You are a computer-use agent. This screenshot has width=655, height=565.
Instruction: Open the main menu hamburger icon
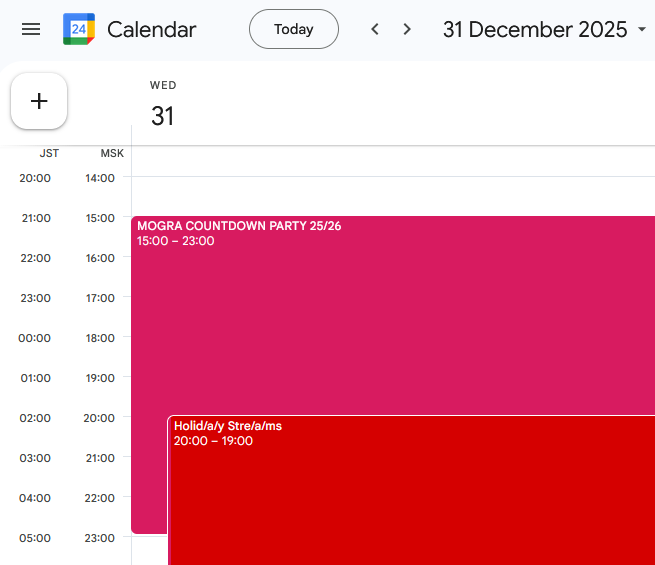pos(31,29)
